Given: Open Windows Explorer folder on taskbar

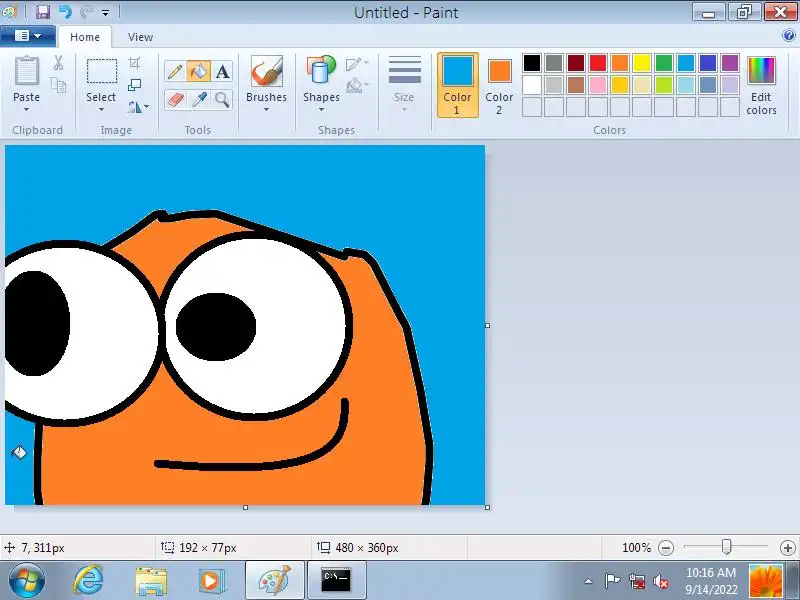Looking at the screenshot, I should [x=151, y=581].
